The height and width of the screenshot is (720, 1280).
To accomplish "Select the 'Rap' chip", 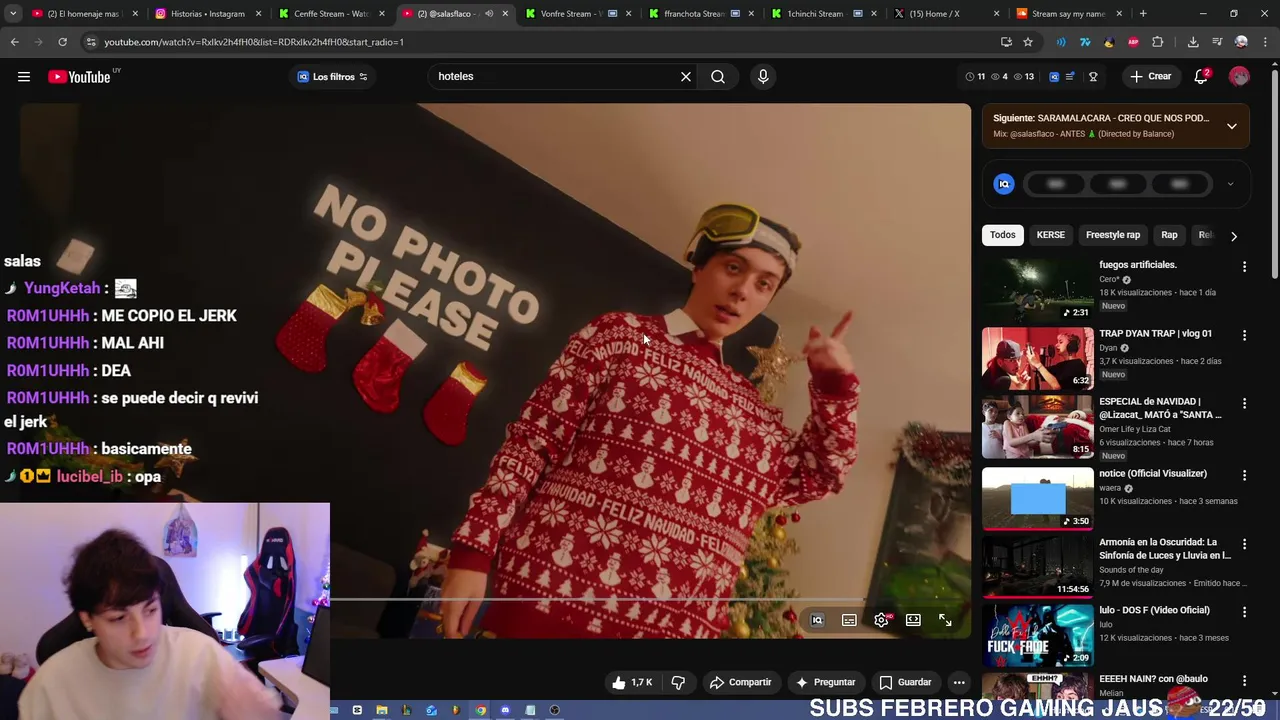I will [1169, 235].
